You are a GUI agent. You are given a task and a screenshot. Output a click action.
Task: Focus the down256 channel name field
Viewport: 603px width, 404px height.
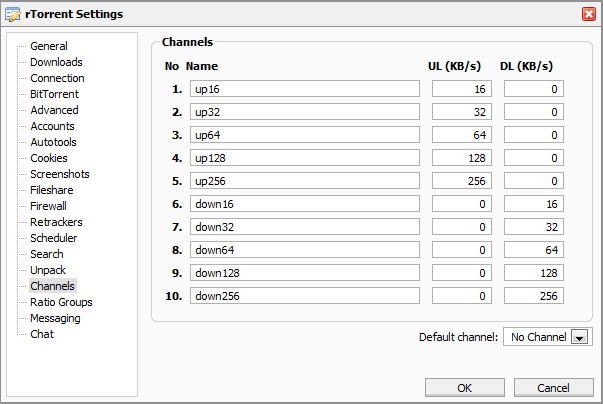(304, 296)
